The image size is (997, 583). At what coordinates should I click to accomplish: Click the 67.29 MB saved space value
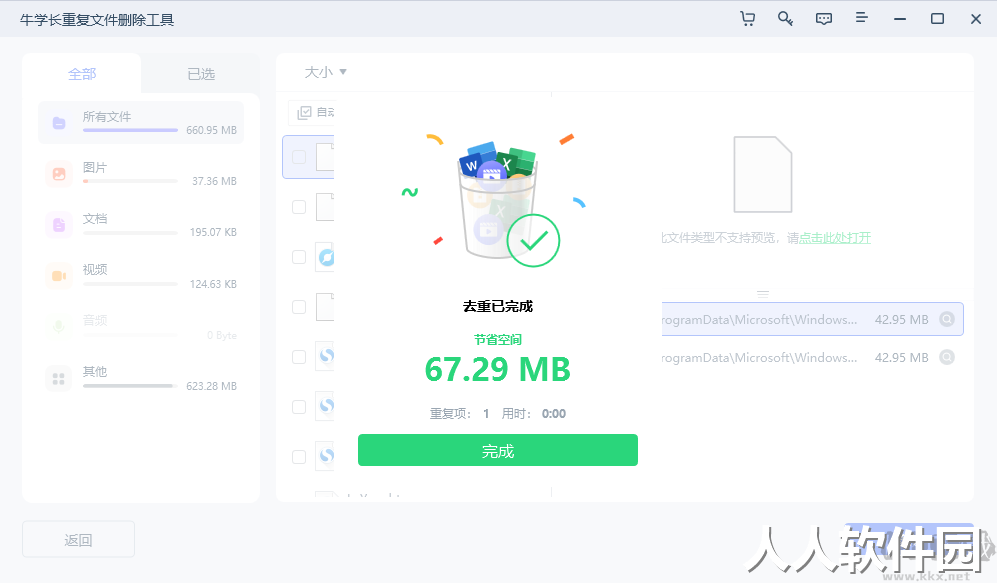coord(498,369)
